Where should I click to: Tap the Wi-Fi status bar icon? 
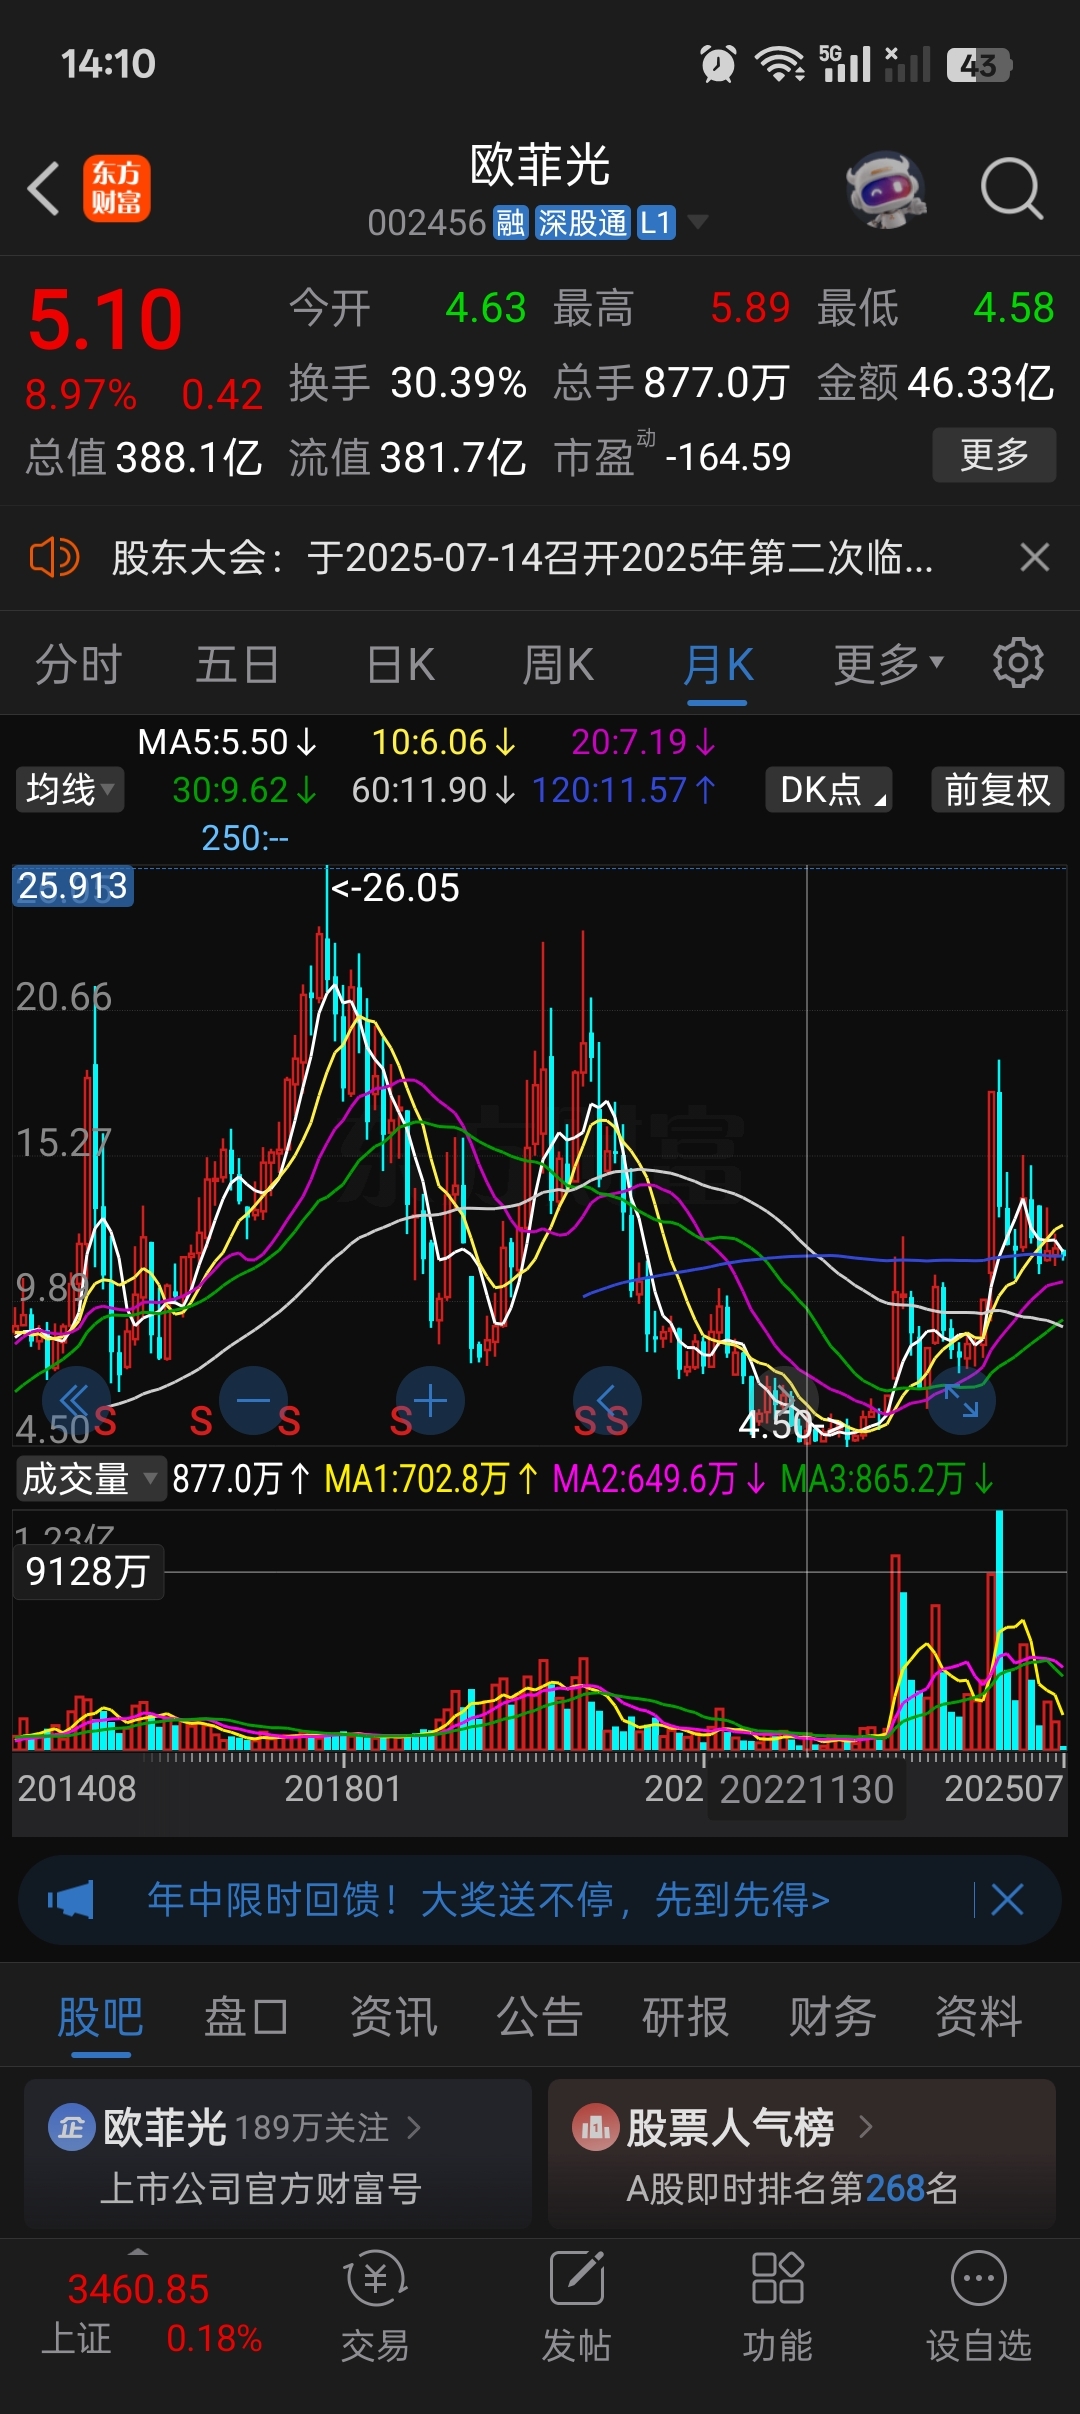[x=780, y=64]
